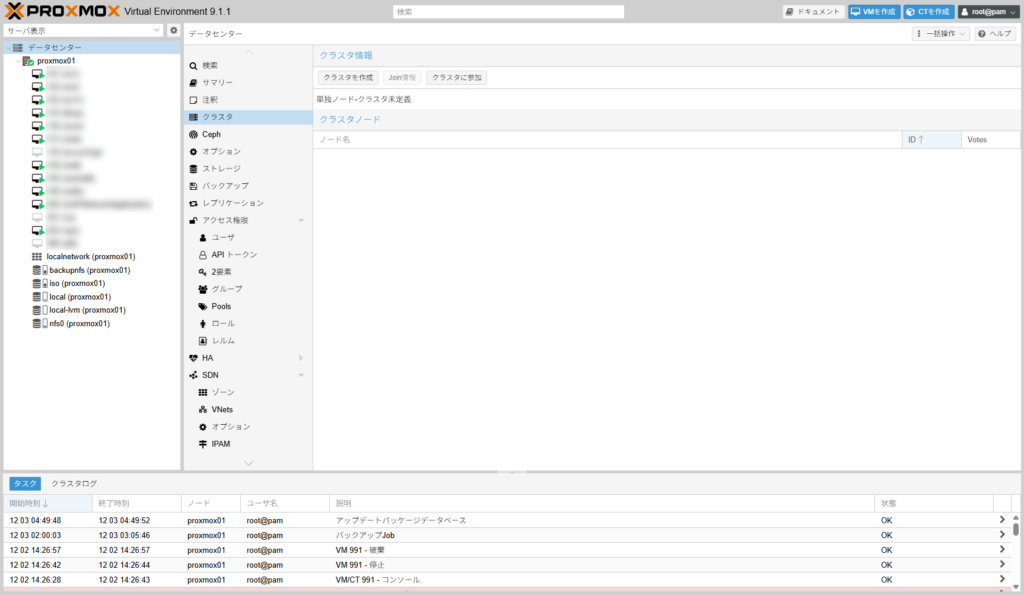Open the レプリケーション (Replication) page
The image size is (1024, 595).
tap(232, 203)
